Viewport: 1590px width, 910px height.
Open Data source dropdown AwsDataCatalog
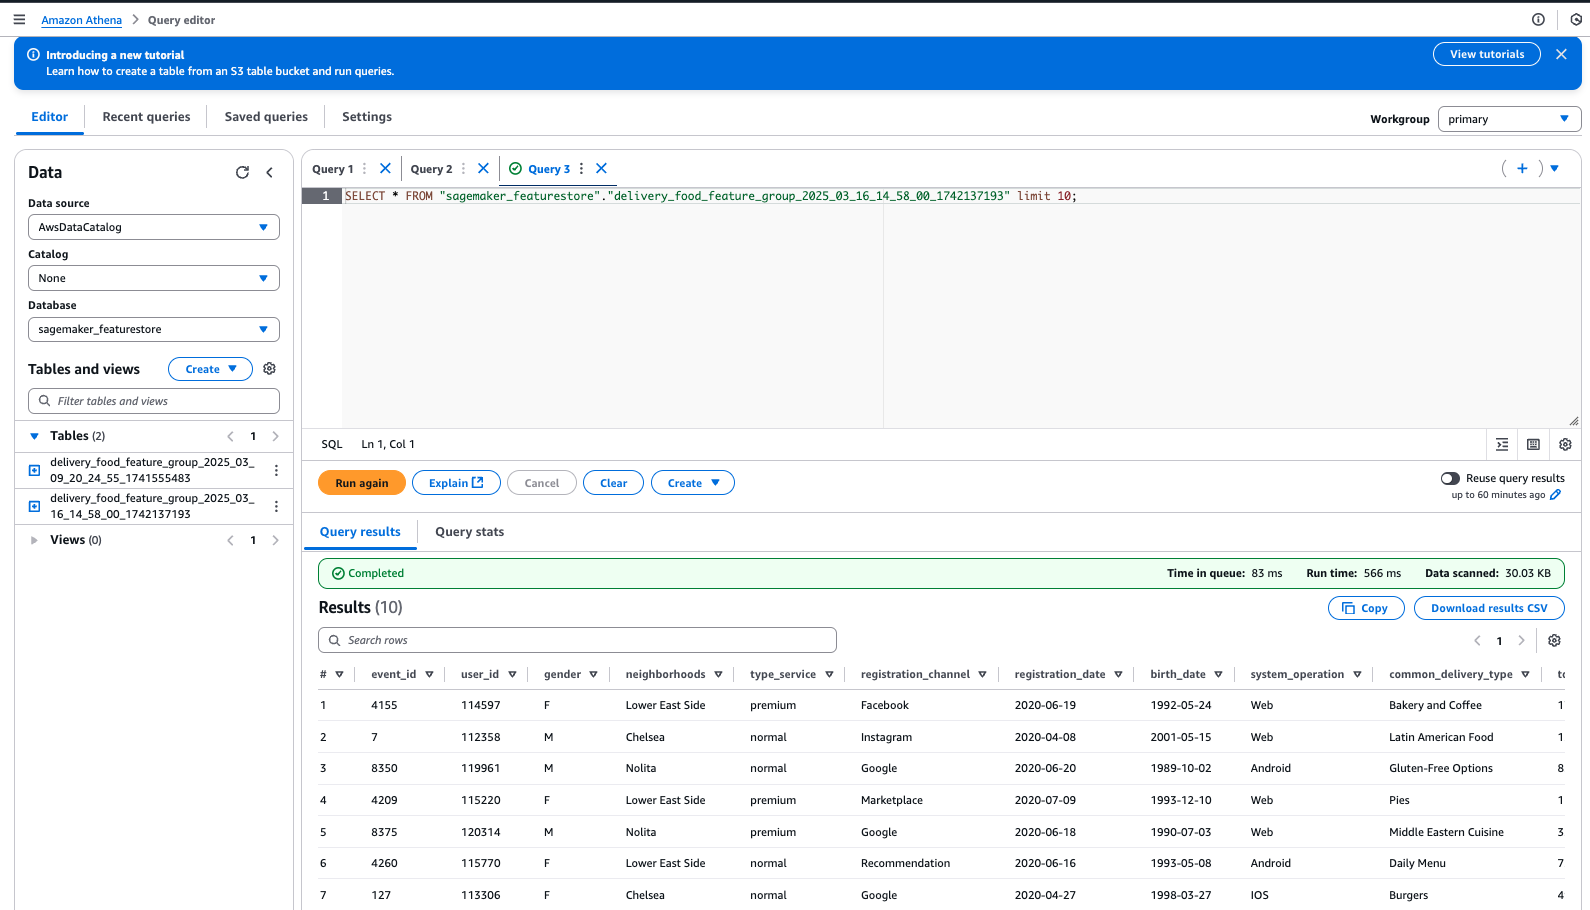tap(154, 227)
